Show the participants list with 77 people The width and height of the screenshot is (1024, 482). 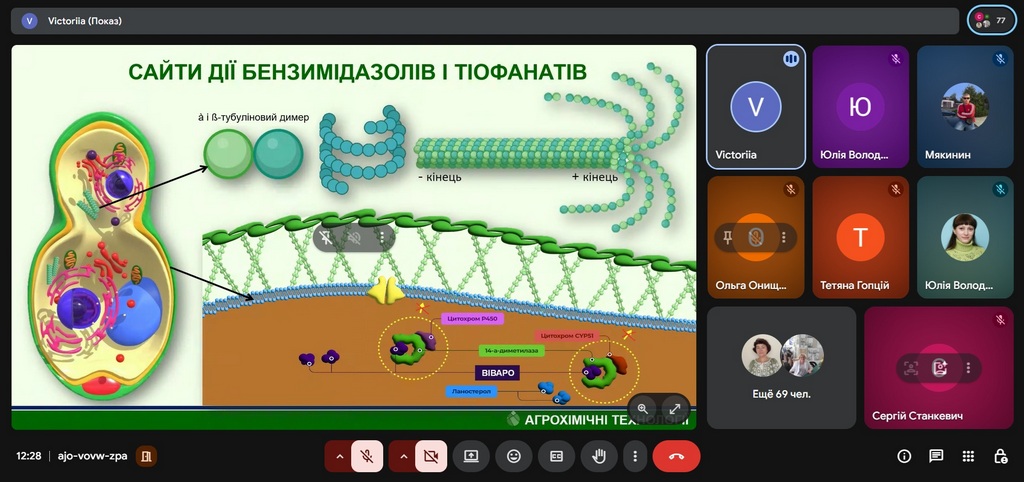pos(991,20)
